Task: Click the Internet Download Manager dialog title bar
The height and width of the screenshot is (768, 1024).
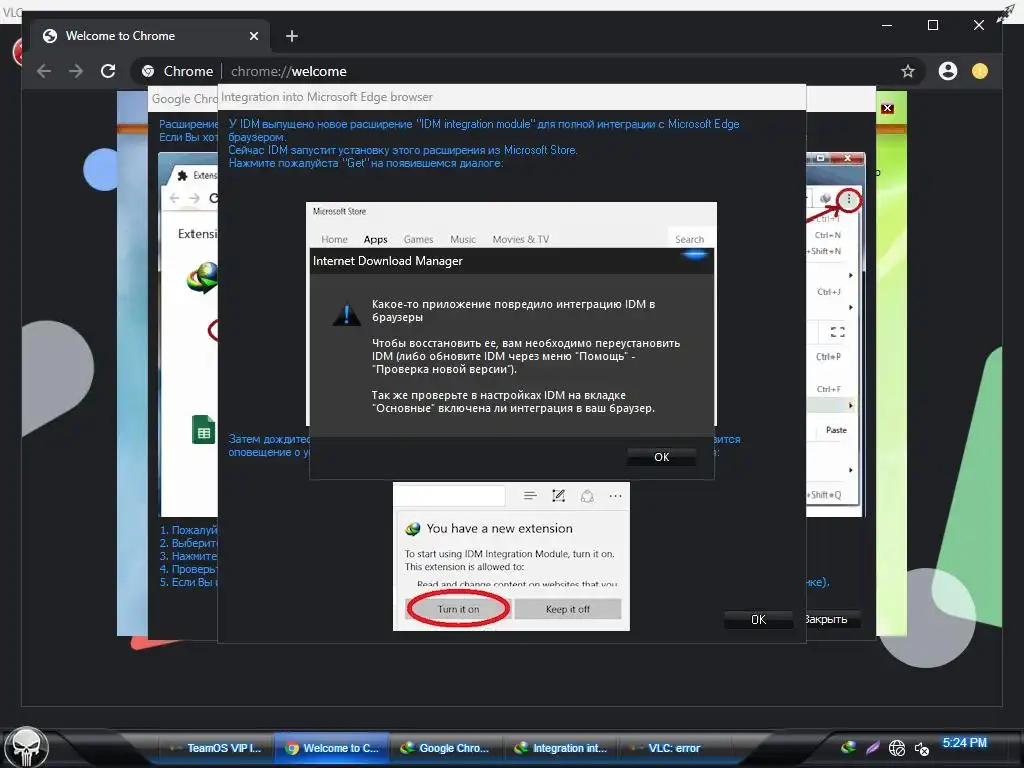Action: click(x=511, y=261)
